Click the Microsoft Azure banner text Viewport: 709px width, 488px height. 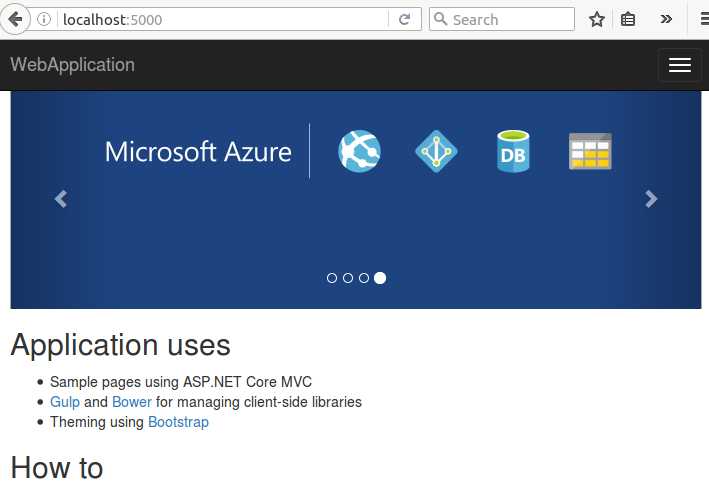[198, 152]
